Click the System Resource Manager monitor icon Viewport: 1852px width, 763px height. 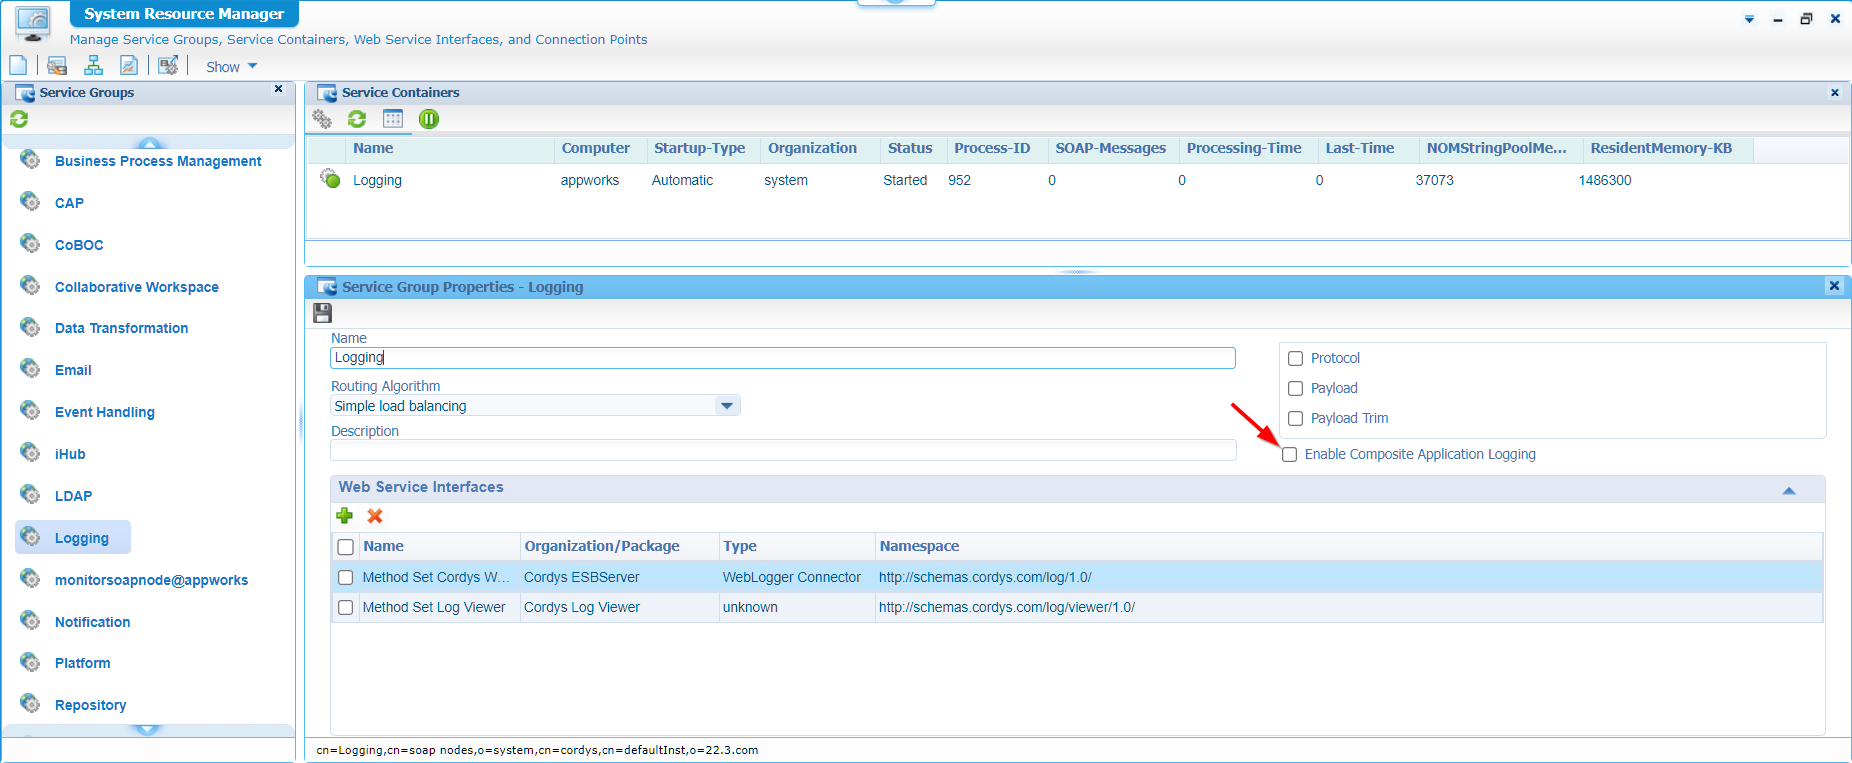point(33,24)
